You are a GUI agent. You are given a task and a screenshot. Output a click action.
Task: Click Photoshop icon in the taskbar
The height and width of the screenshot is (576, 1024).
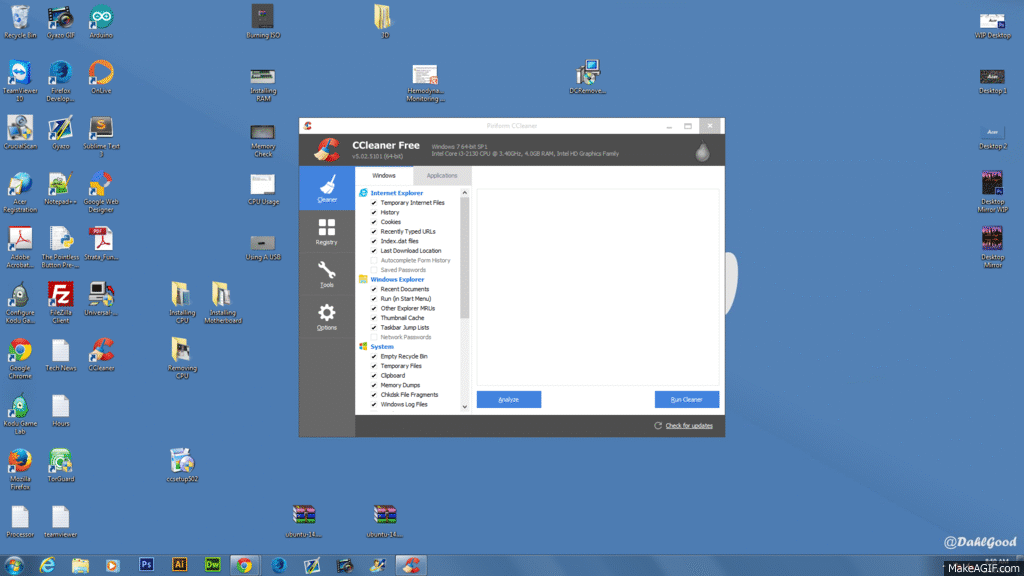click(146, 565)
